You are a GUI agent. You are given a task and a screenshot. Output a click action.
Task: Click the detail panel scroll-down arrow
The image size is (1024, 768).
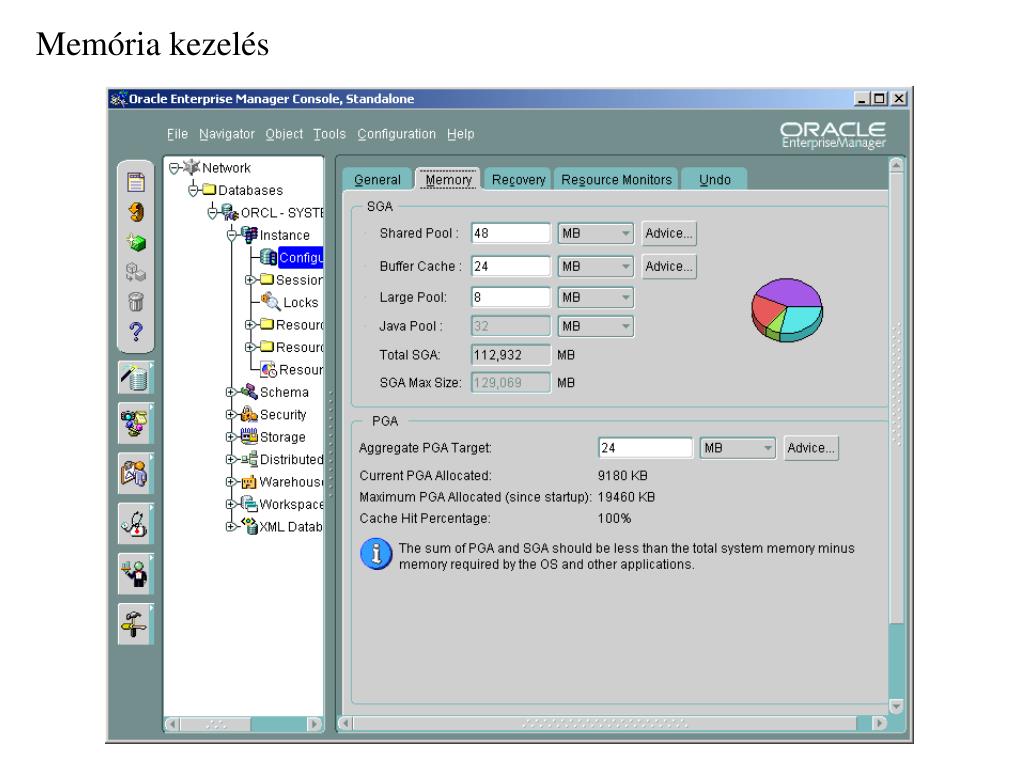(897, 706)
